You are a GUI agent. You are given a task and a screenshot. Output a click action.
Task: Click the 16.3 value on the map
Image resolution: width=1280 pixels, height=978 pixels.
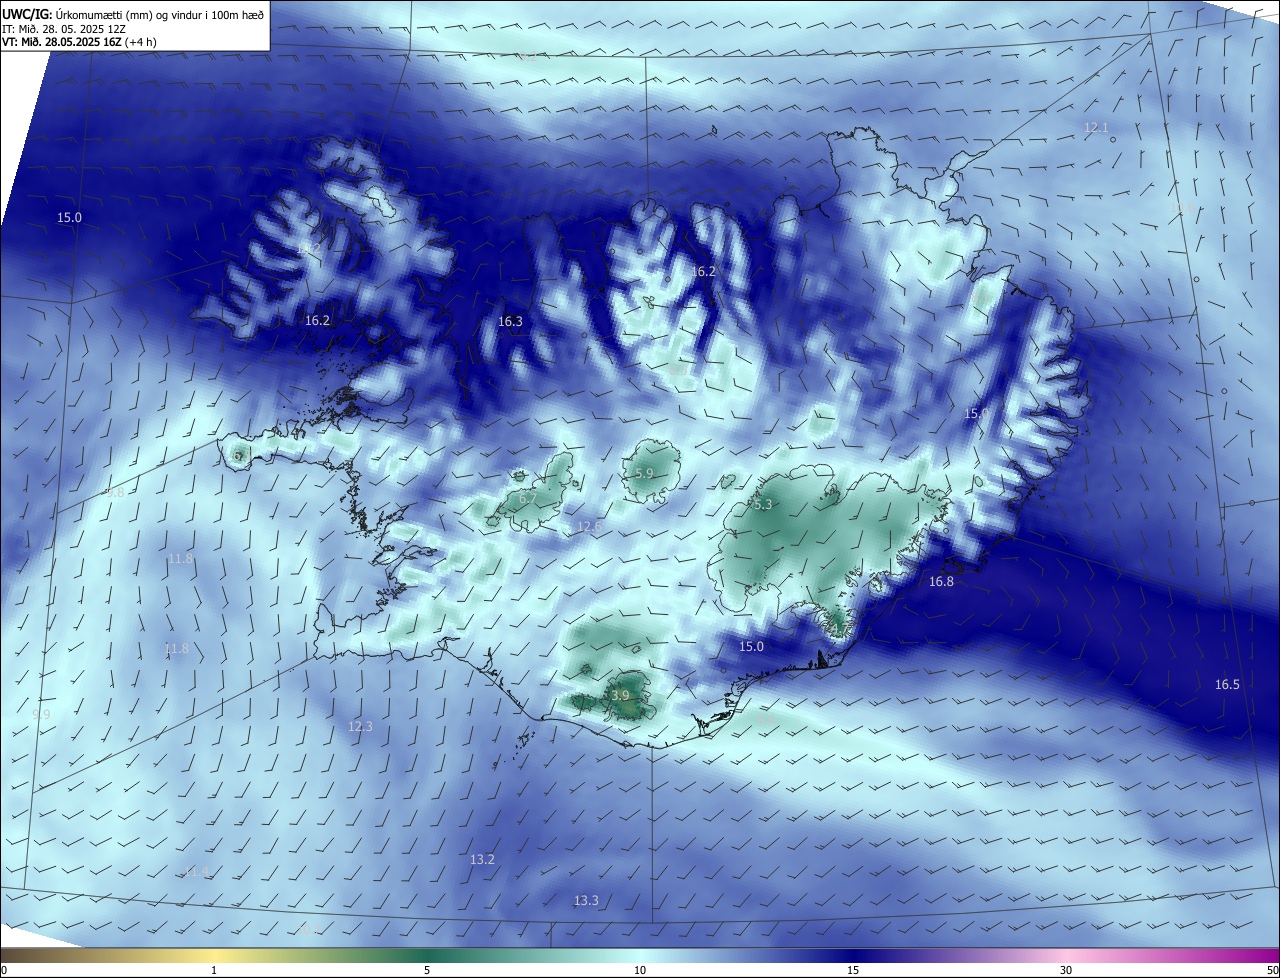[510, 322]
